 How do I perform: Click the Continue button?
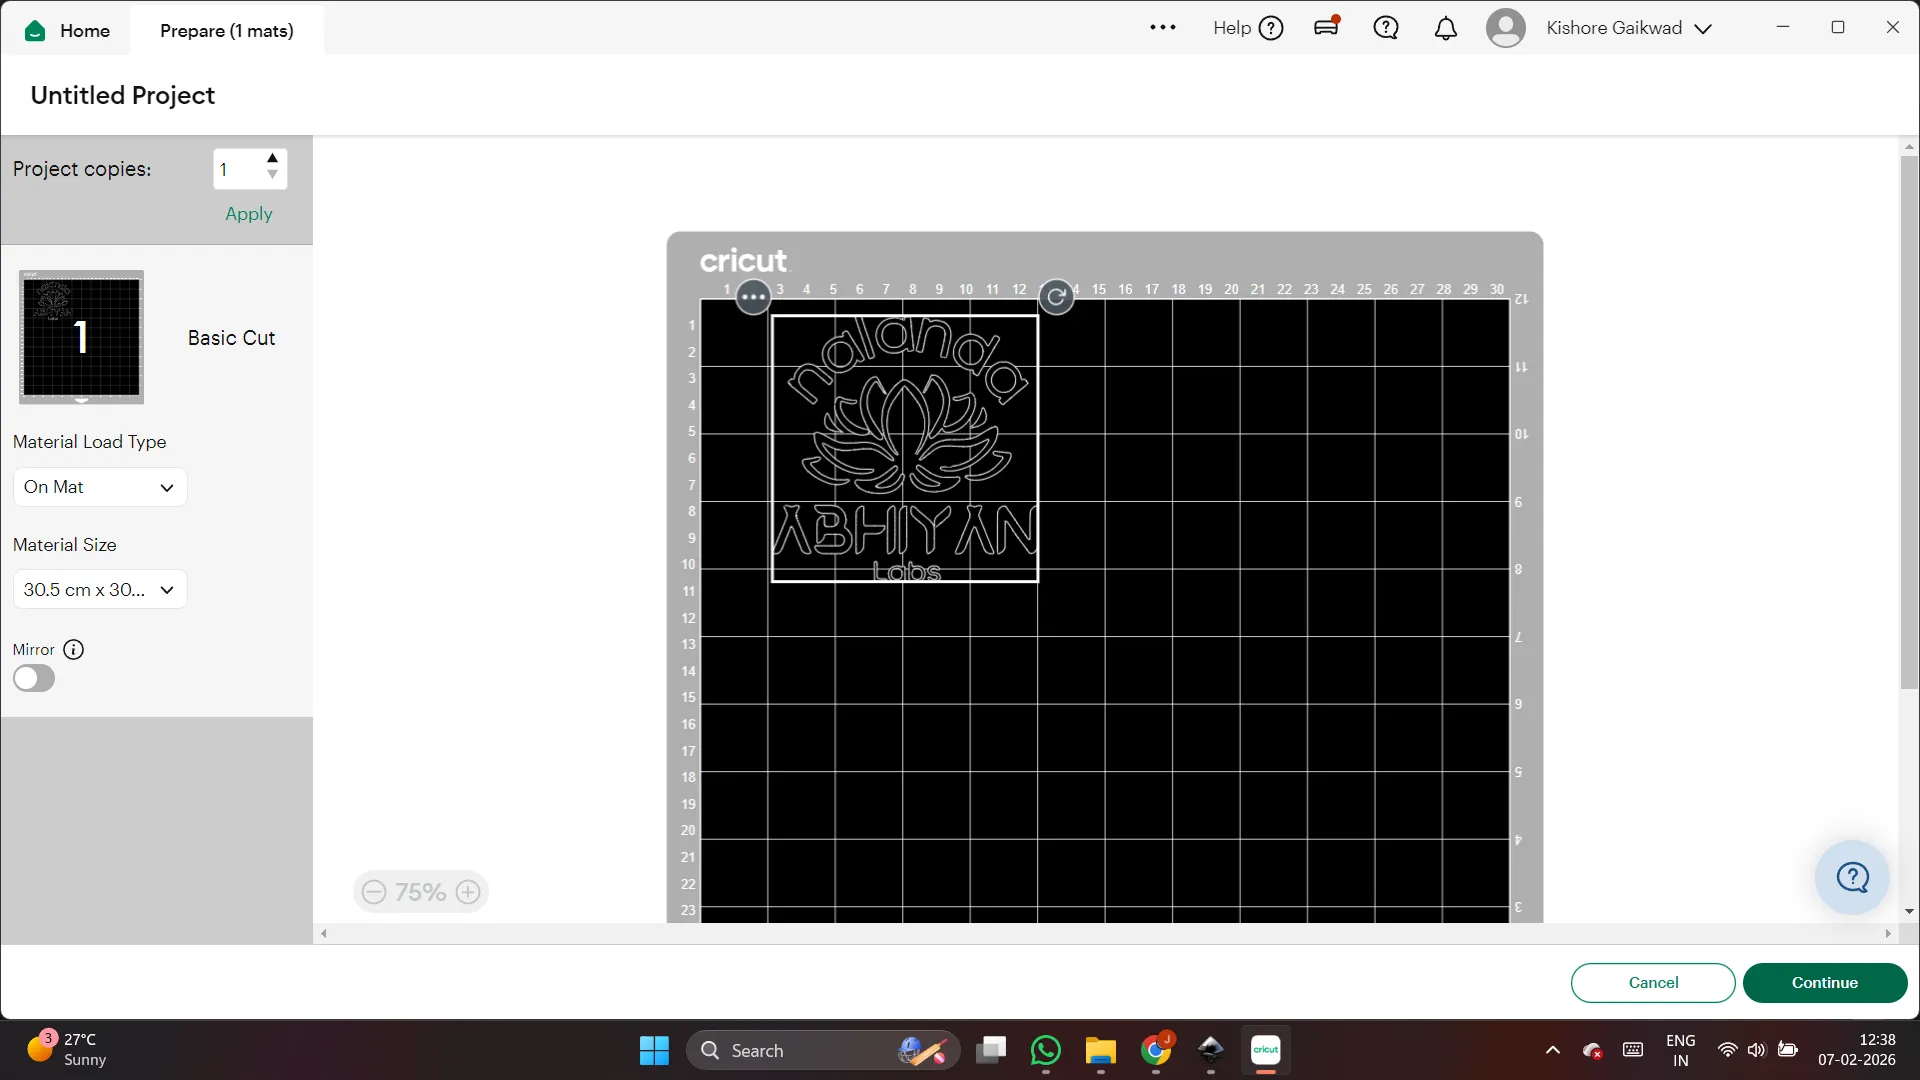(1824, 983)
